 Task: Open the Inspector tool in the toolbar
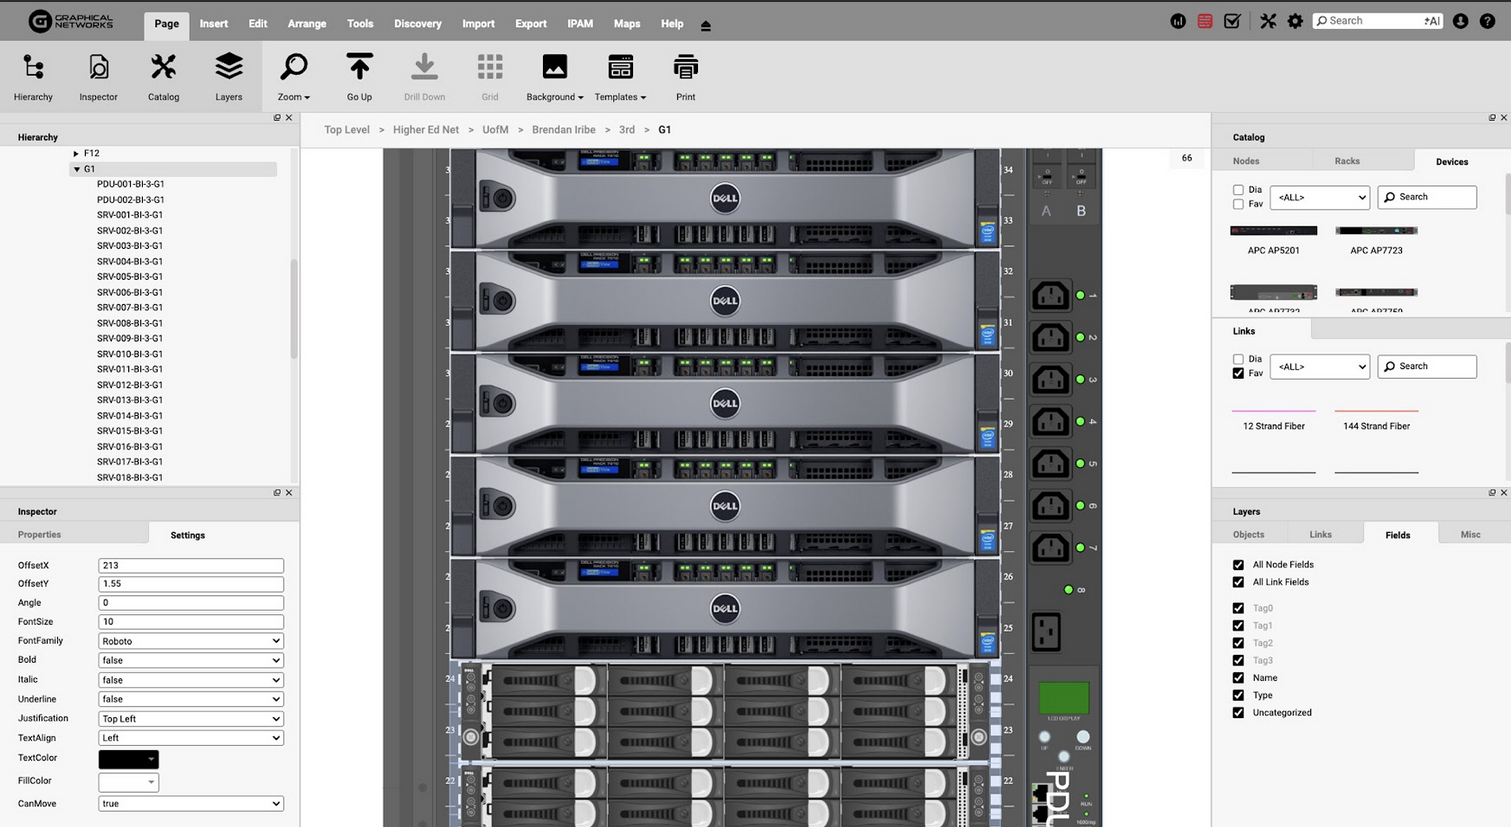tap(98, 77)
